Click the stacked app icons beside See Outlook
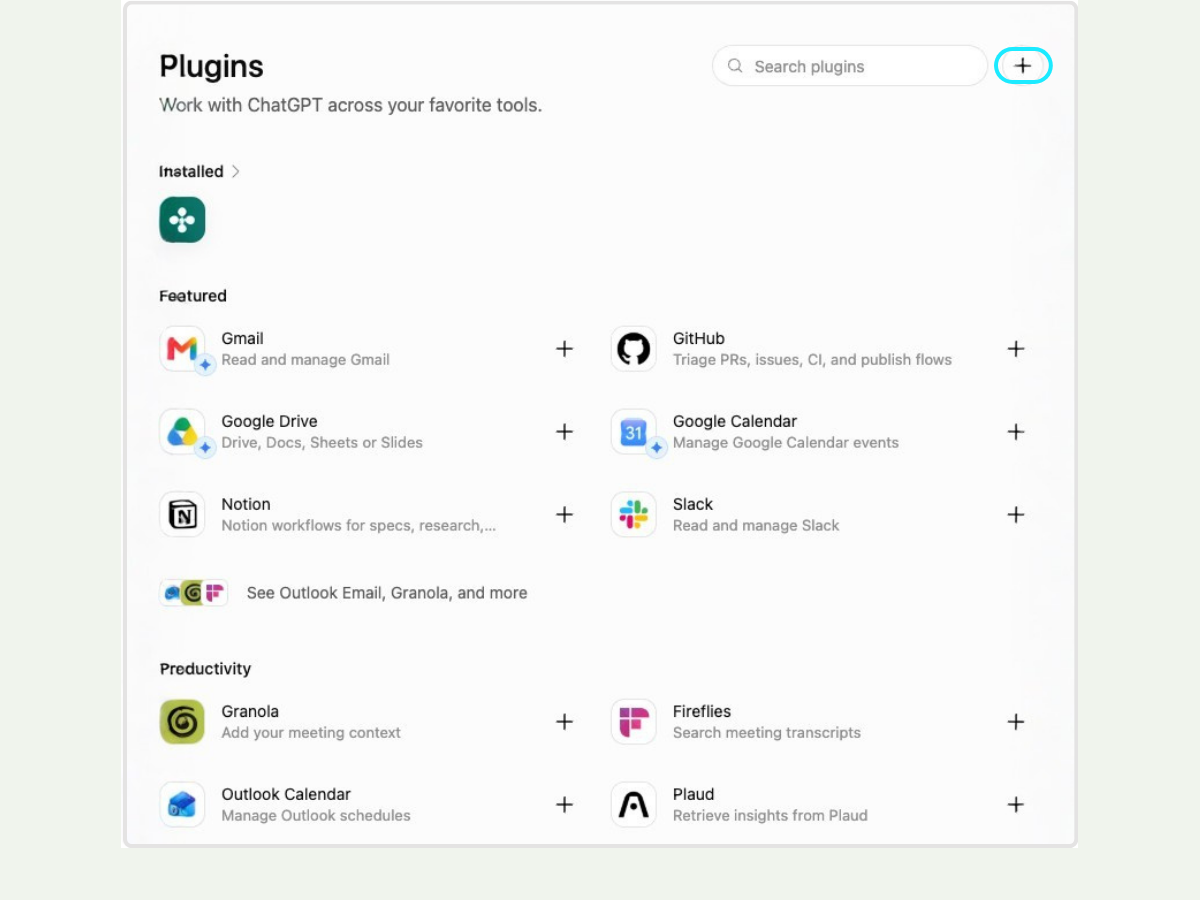Viewport: 1200px width, 900px height. click(x=194, y=593)
